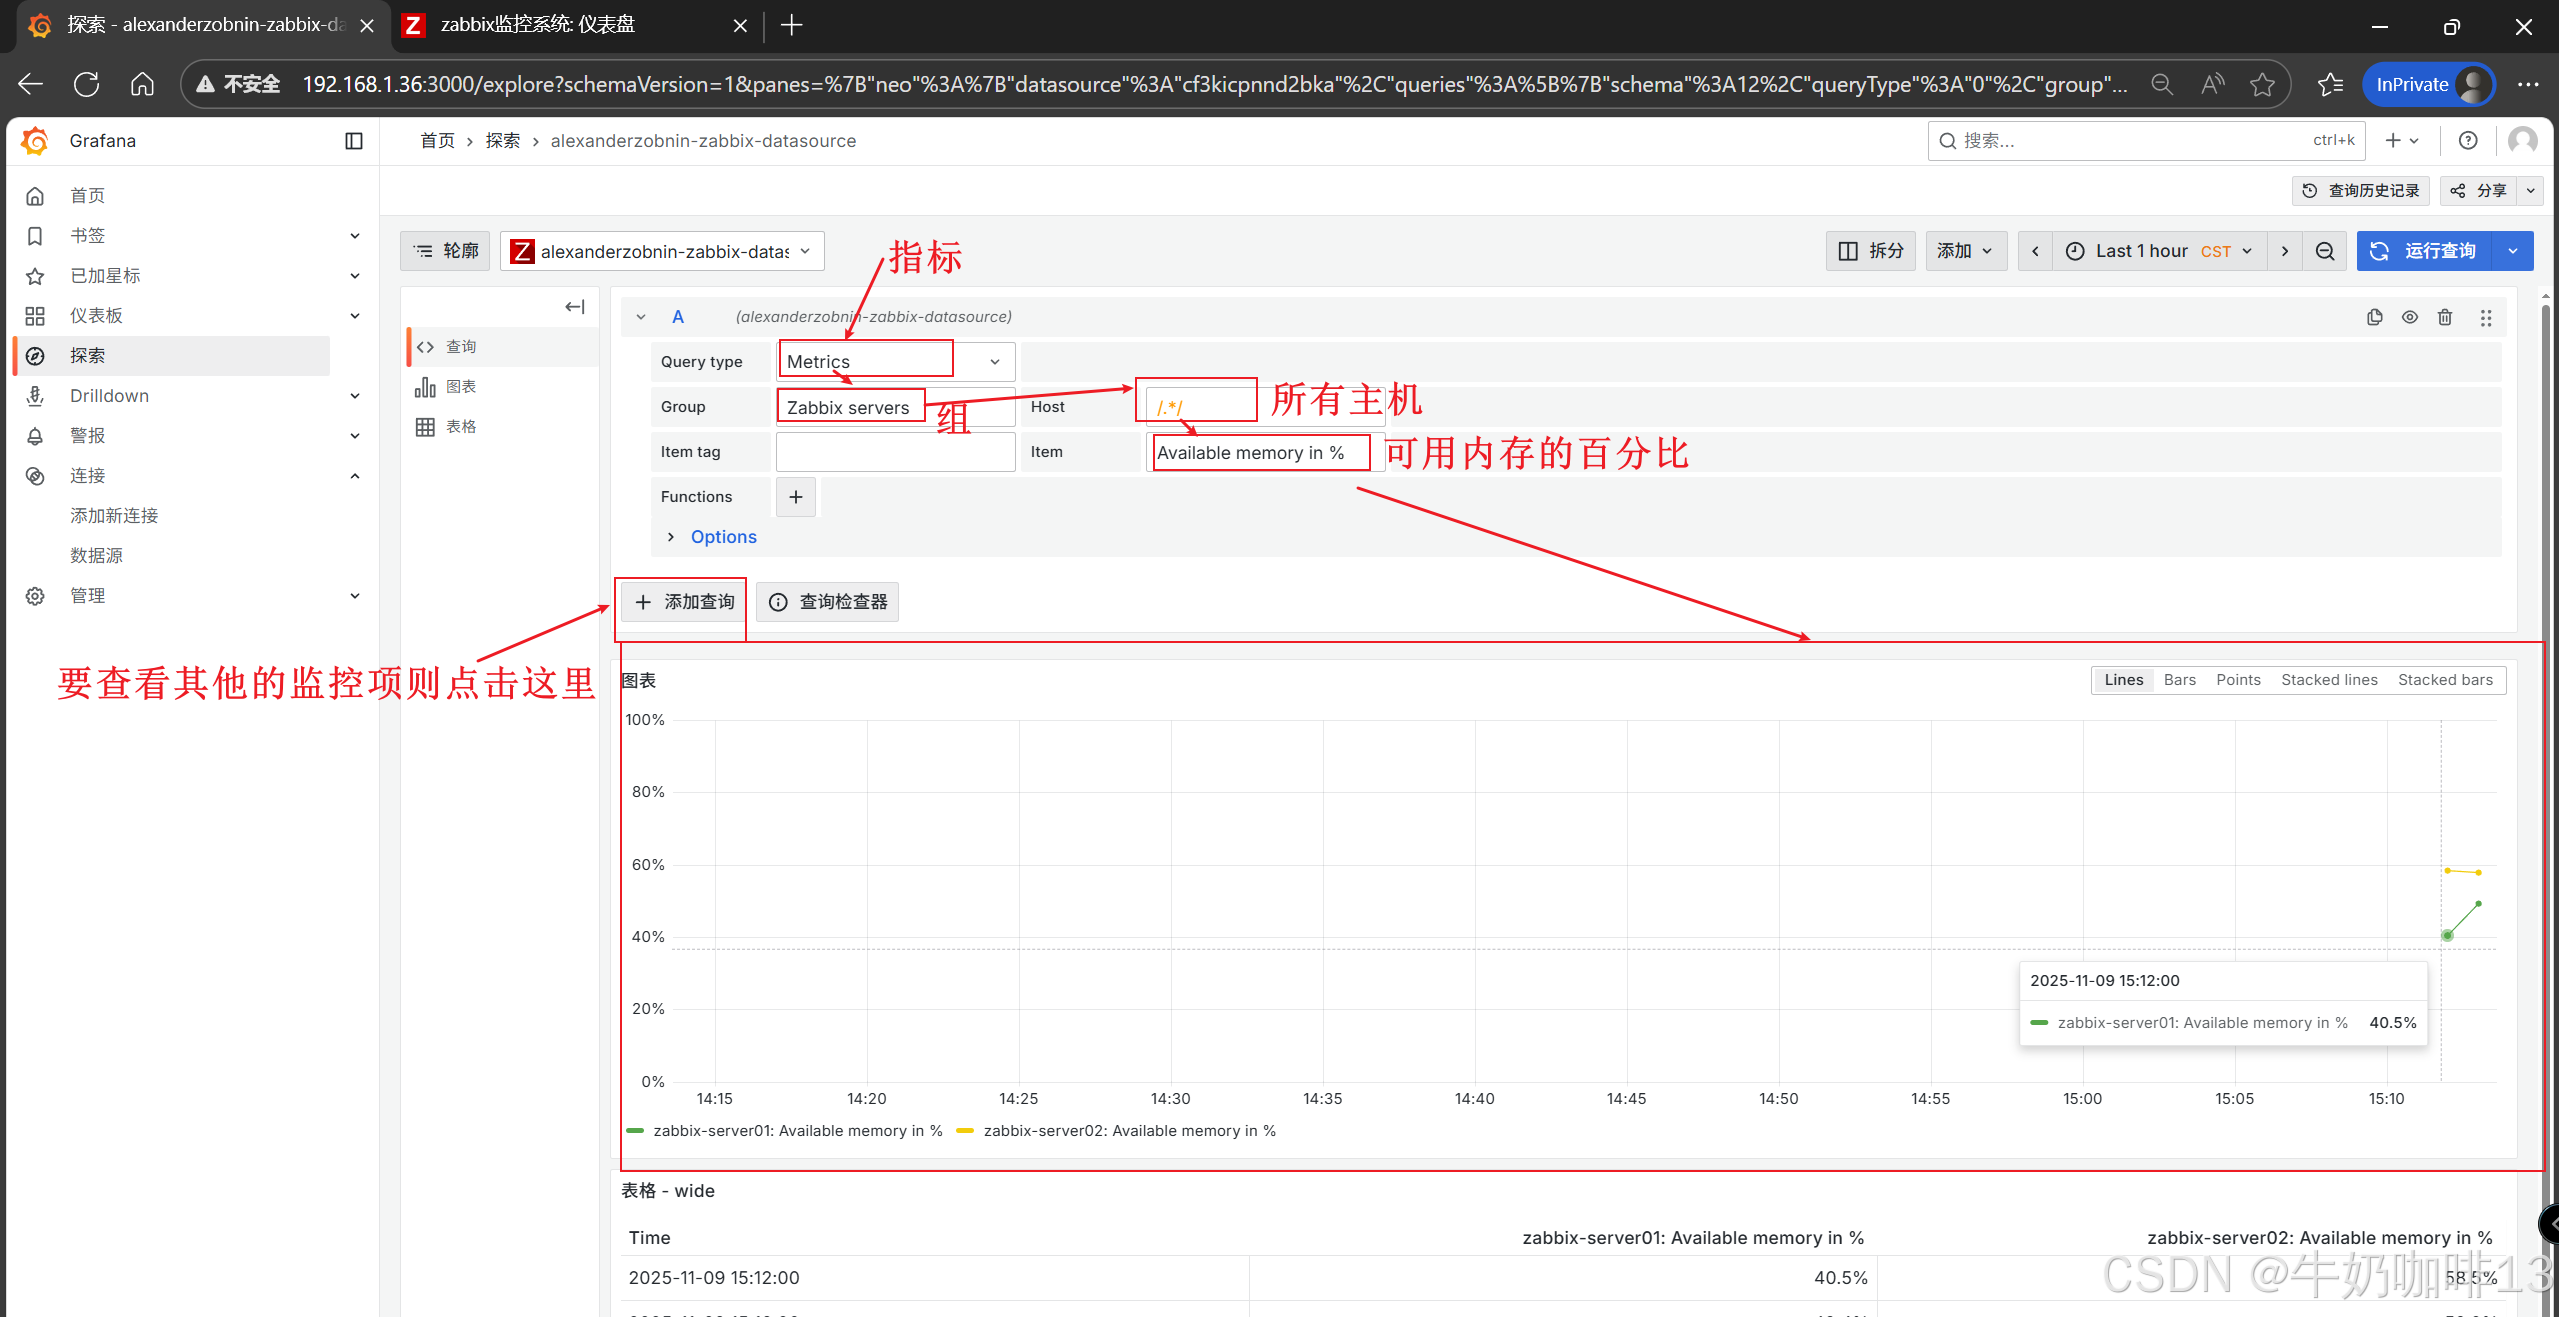Select Stacked lines graph style

click(x=2328, y=680)
